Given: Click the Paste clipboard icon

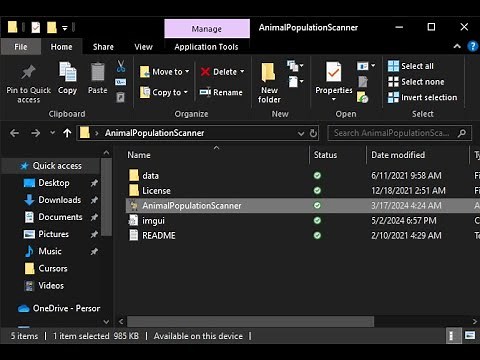Looking at the screenshot, I should point(98,72).
